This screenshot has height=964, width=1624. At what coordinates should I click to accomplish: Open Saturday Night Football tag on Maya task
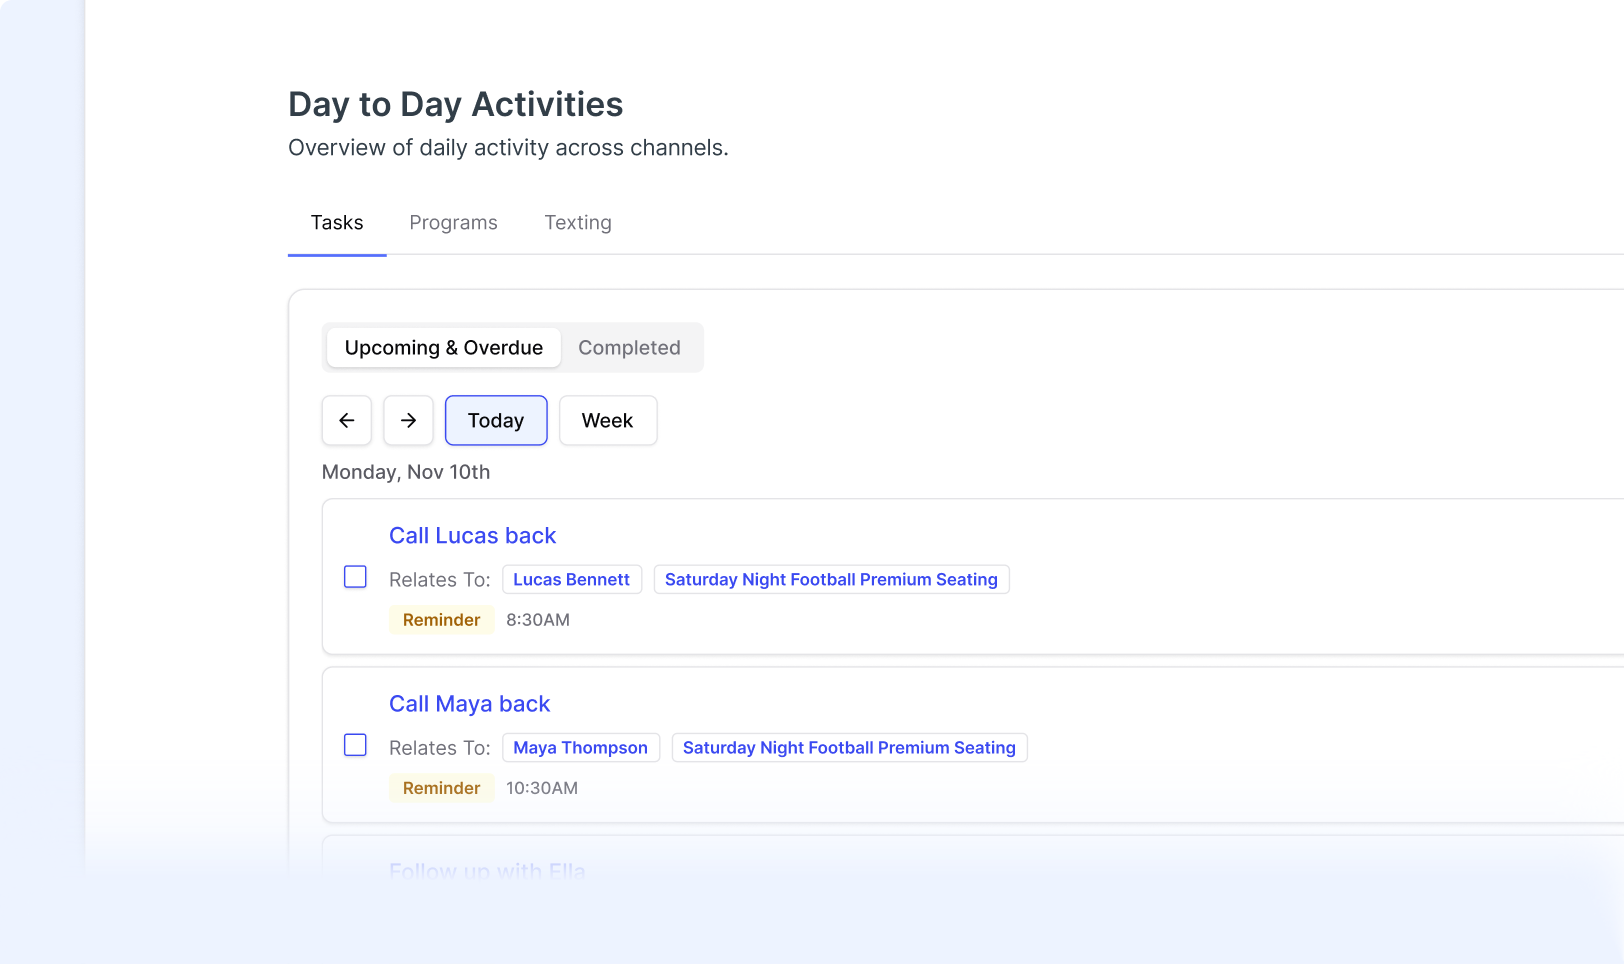tap(850, 747)
